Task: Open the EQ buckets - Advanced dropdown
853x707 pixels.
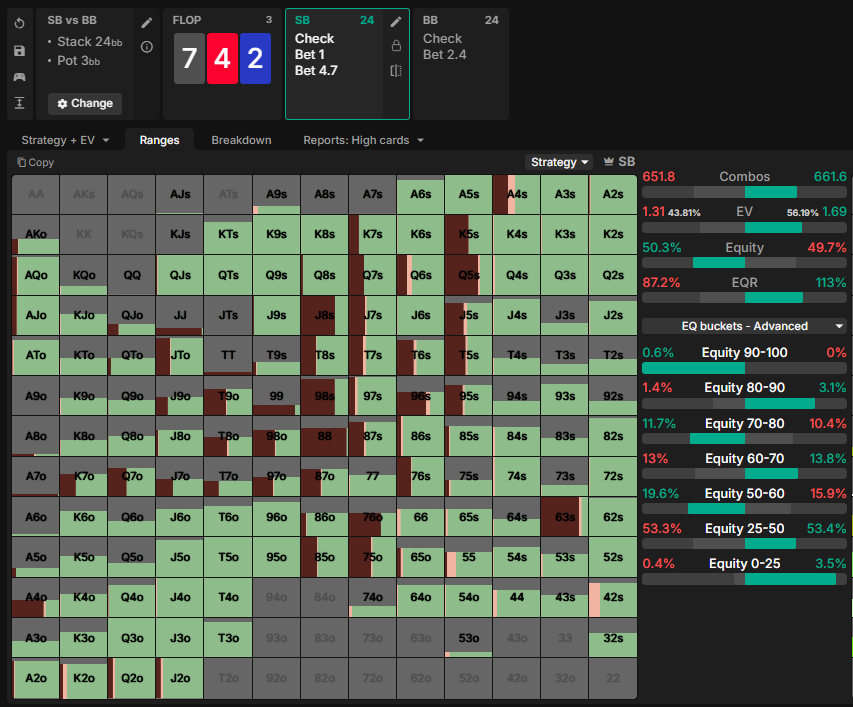Action: point(744,326)
